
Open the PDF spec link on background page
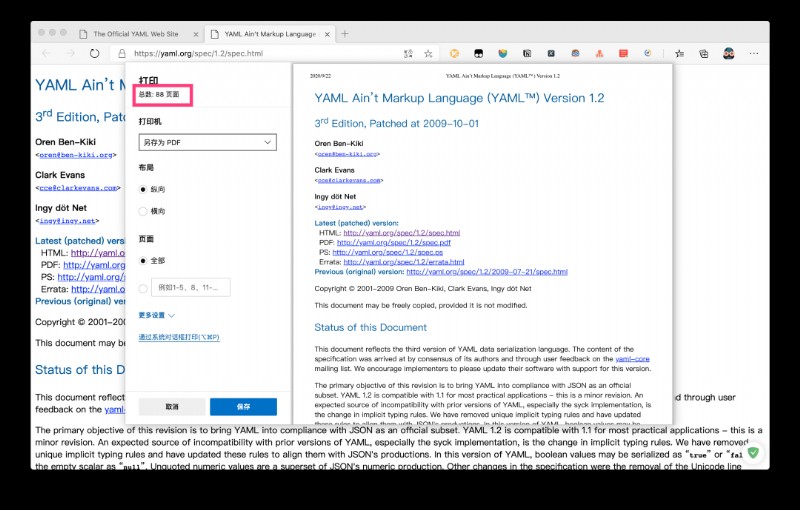pyautogui.click(x=94, y=265)
